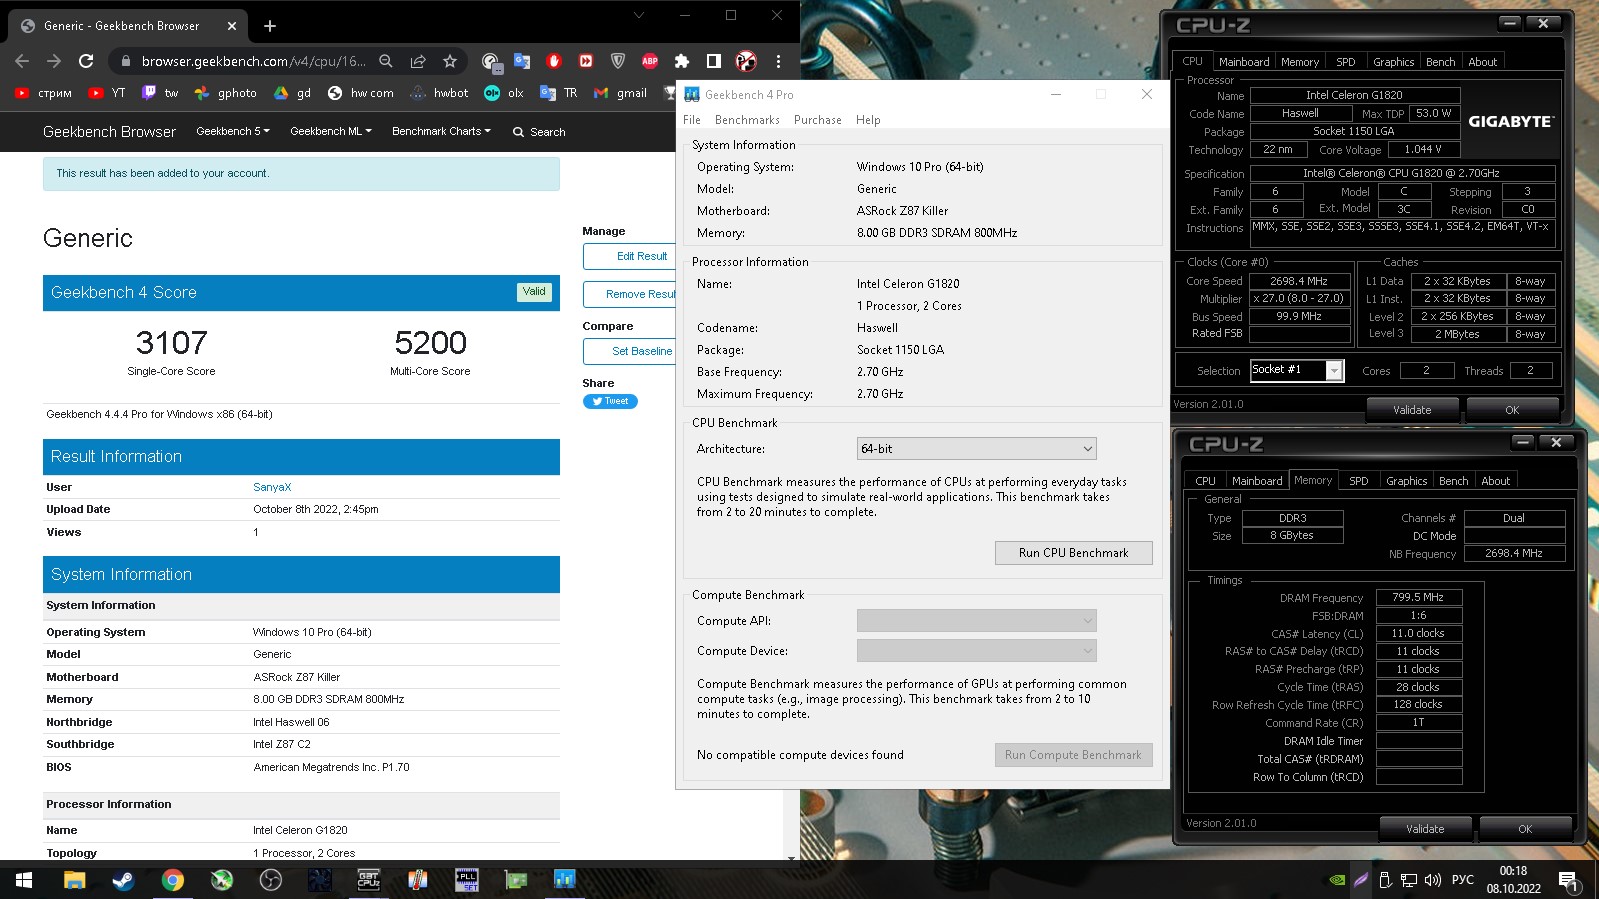Open the page zoom magnifier in address bar
Screen dimensions: 1599x899
click(386, 61)
